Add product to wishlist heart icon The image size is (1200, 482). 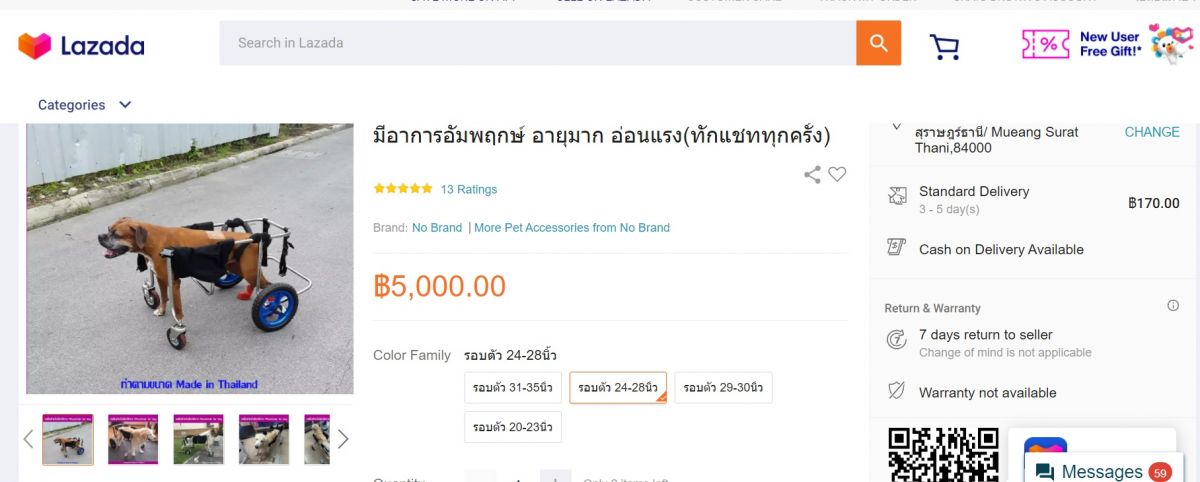point(837,174)
